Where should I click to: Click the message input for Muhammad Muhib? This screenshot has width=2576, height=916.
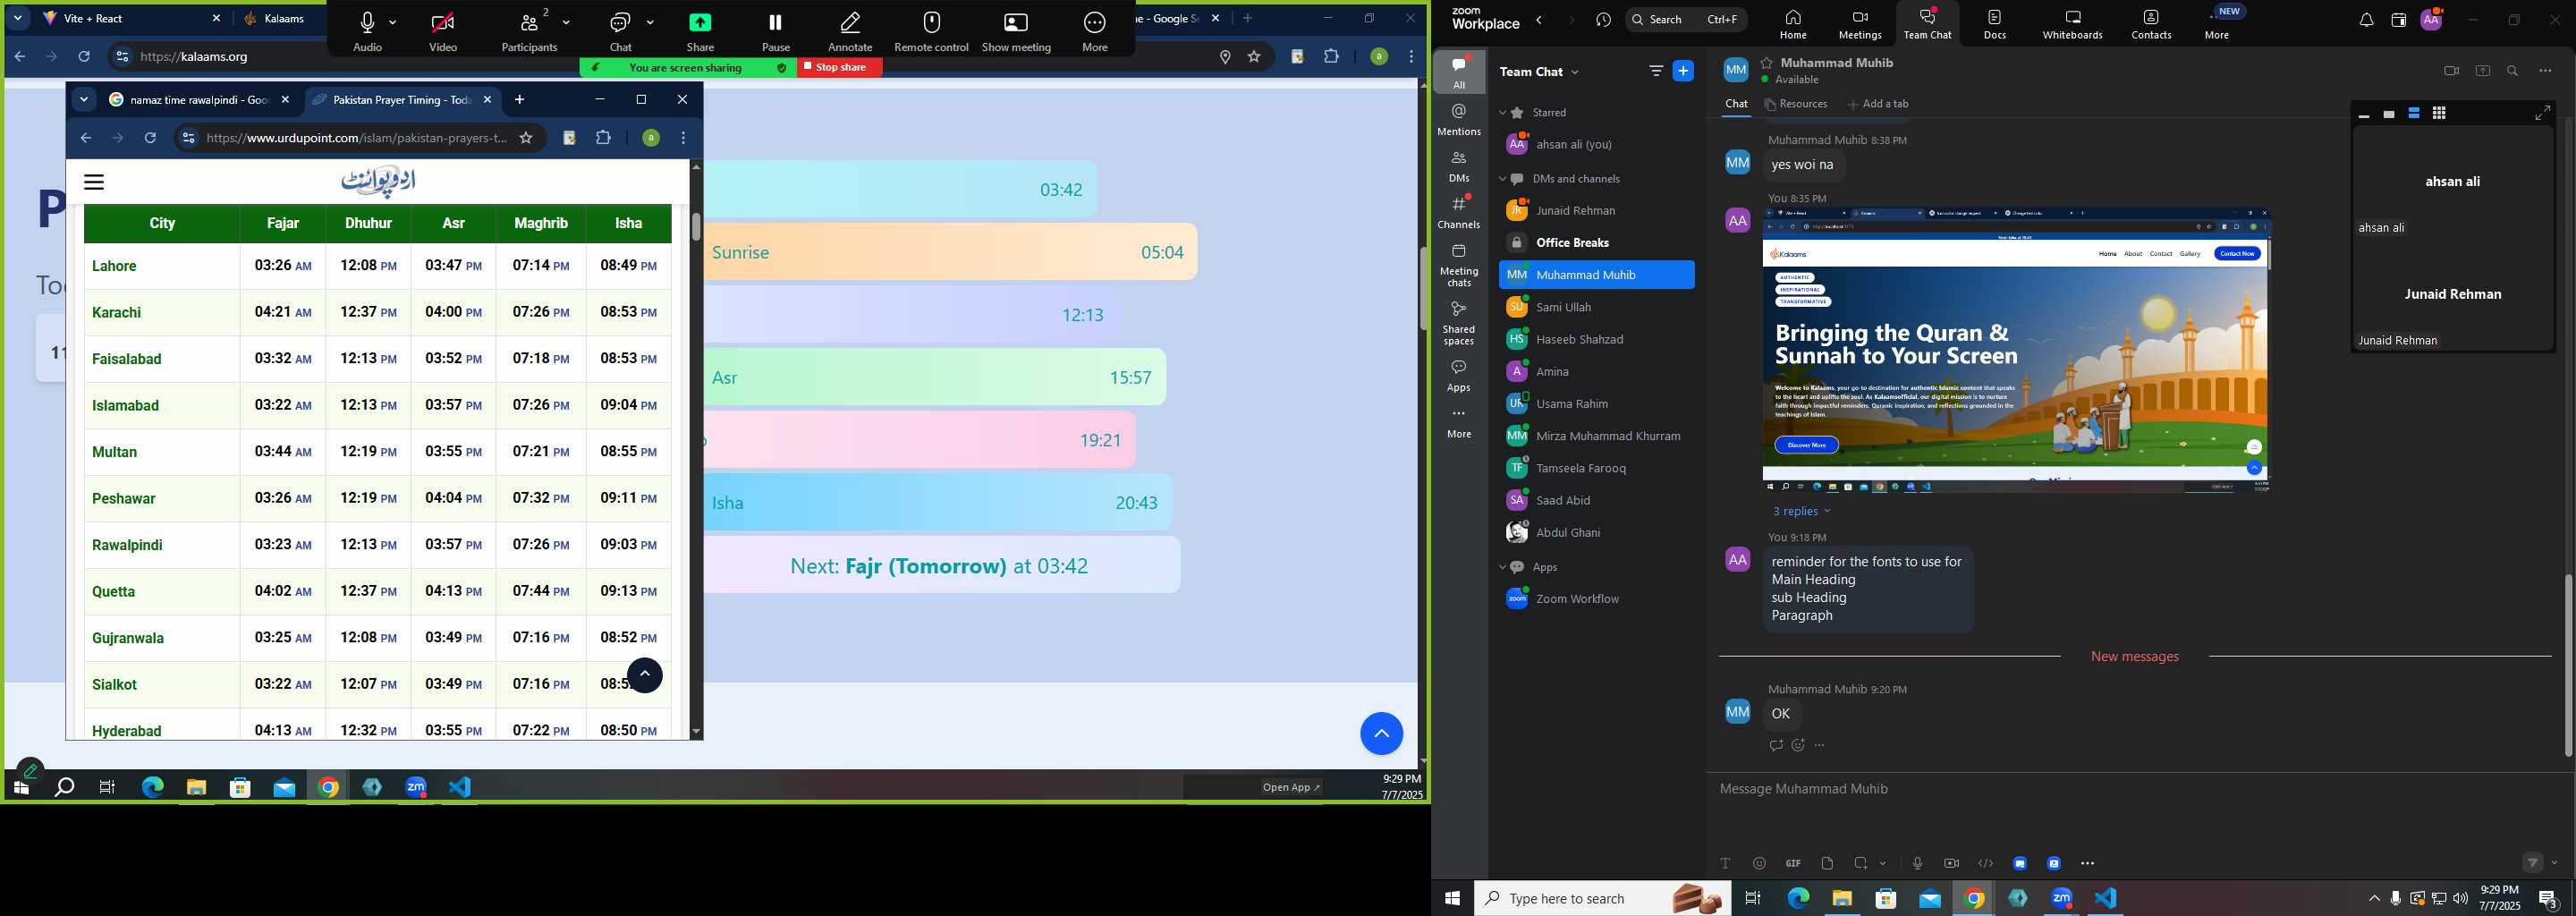(x=2135, y=789)
